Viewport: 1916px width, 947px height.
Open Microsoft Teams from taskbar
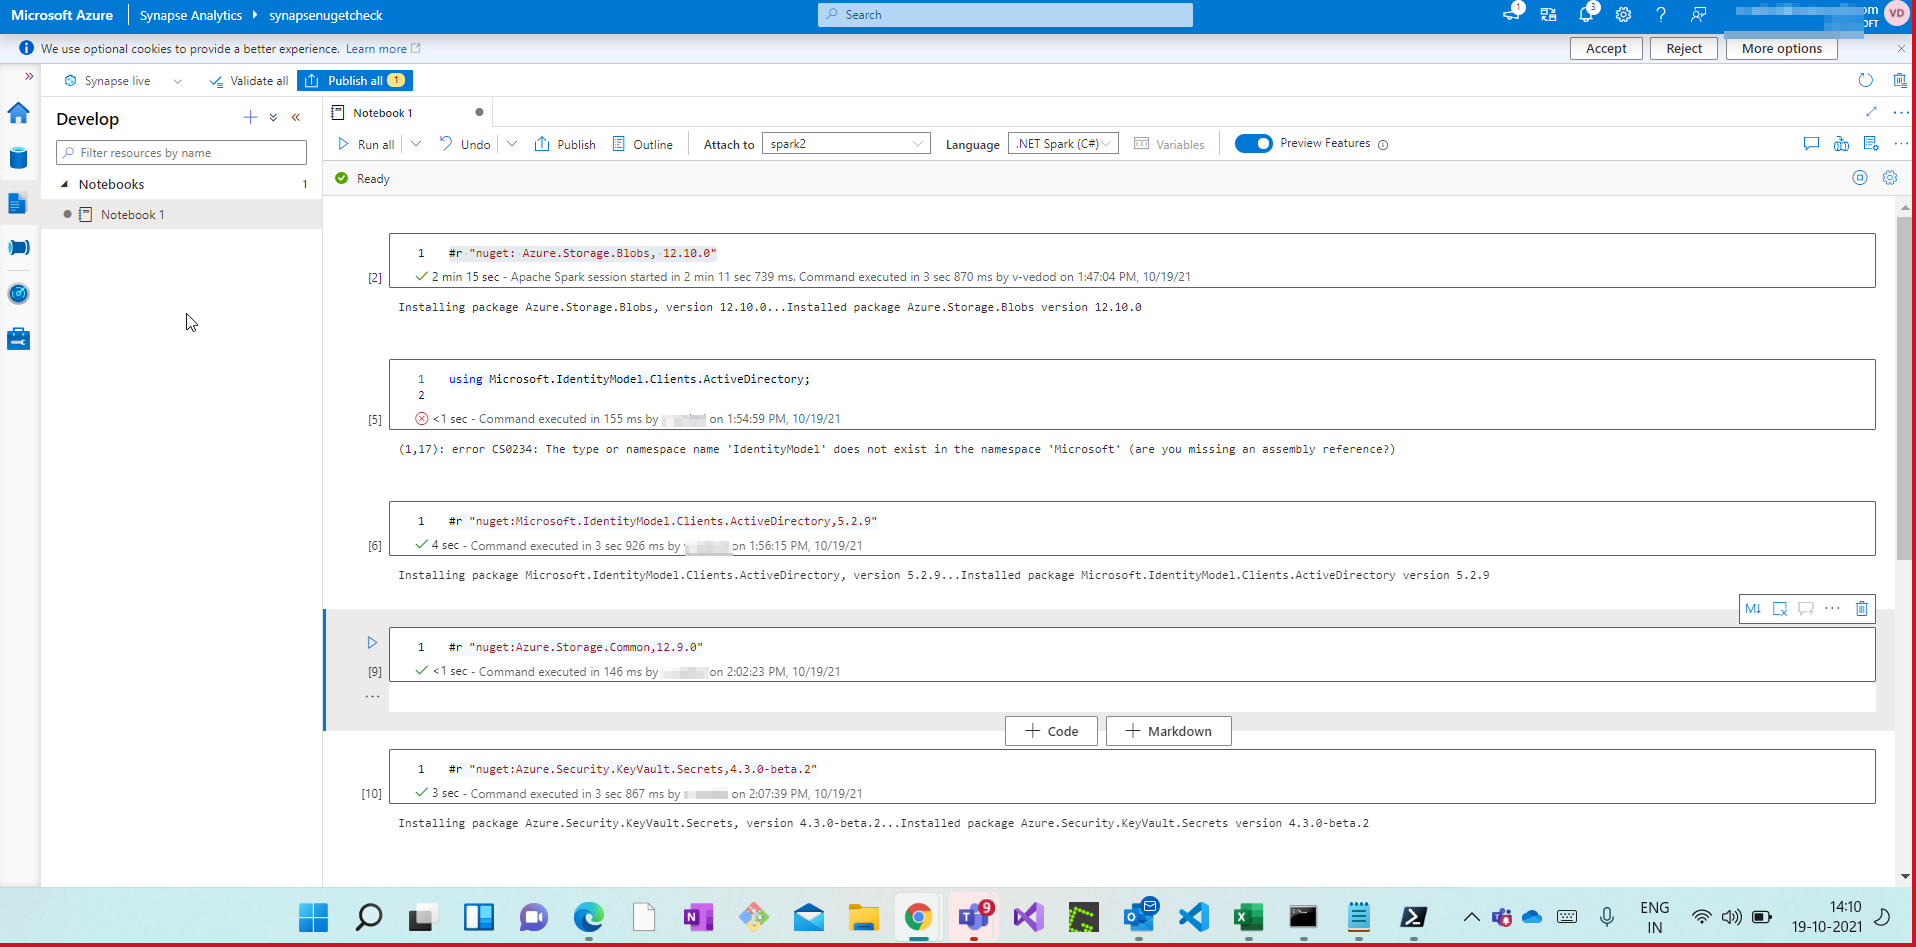pos(973,917)
